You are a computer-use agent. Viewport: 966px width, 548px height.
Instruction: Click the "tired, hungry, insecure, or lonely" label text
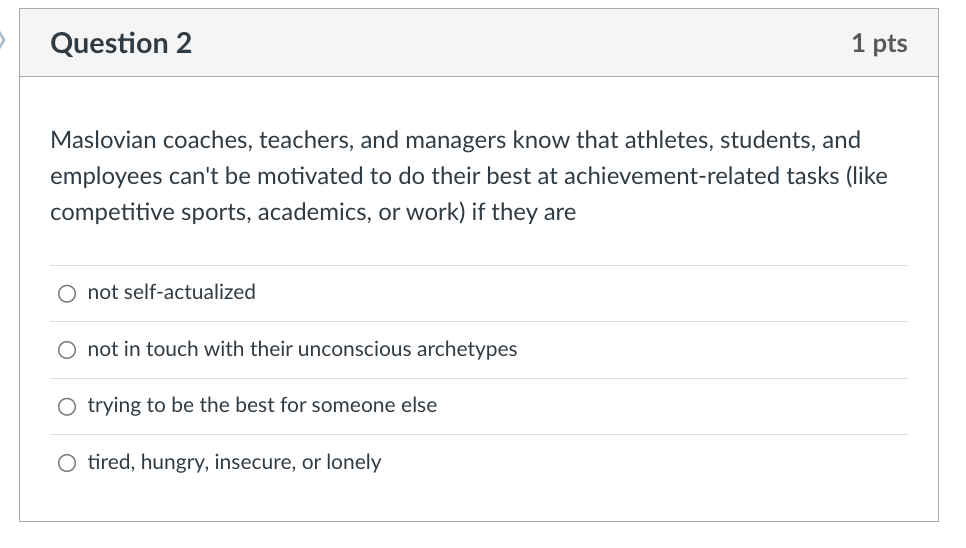(234, 462)
